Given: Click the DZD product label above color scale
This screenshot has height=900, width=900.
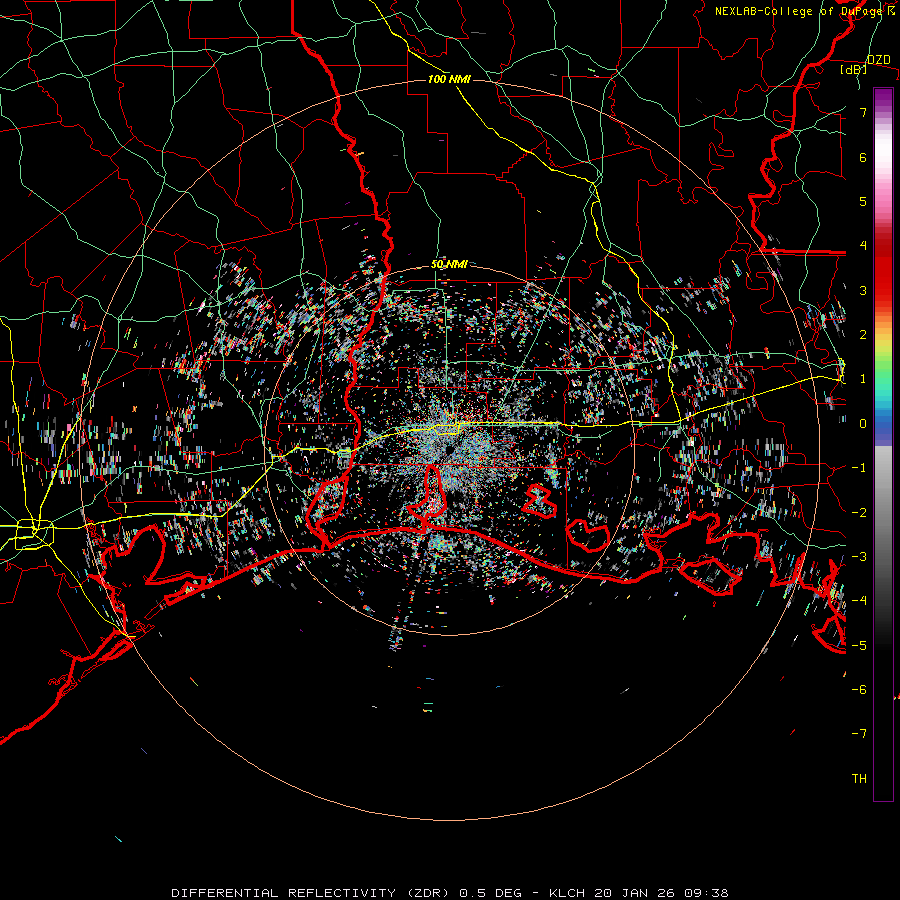Looking at the screenshot, I should 878,60.
